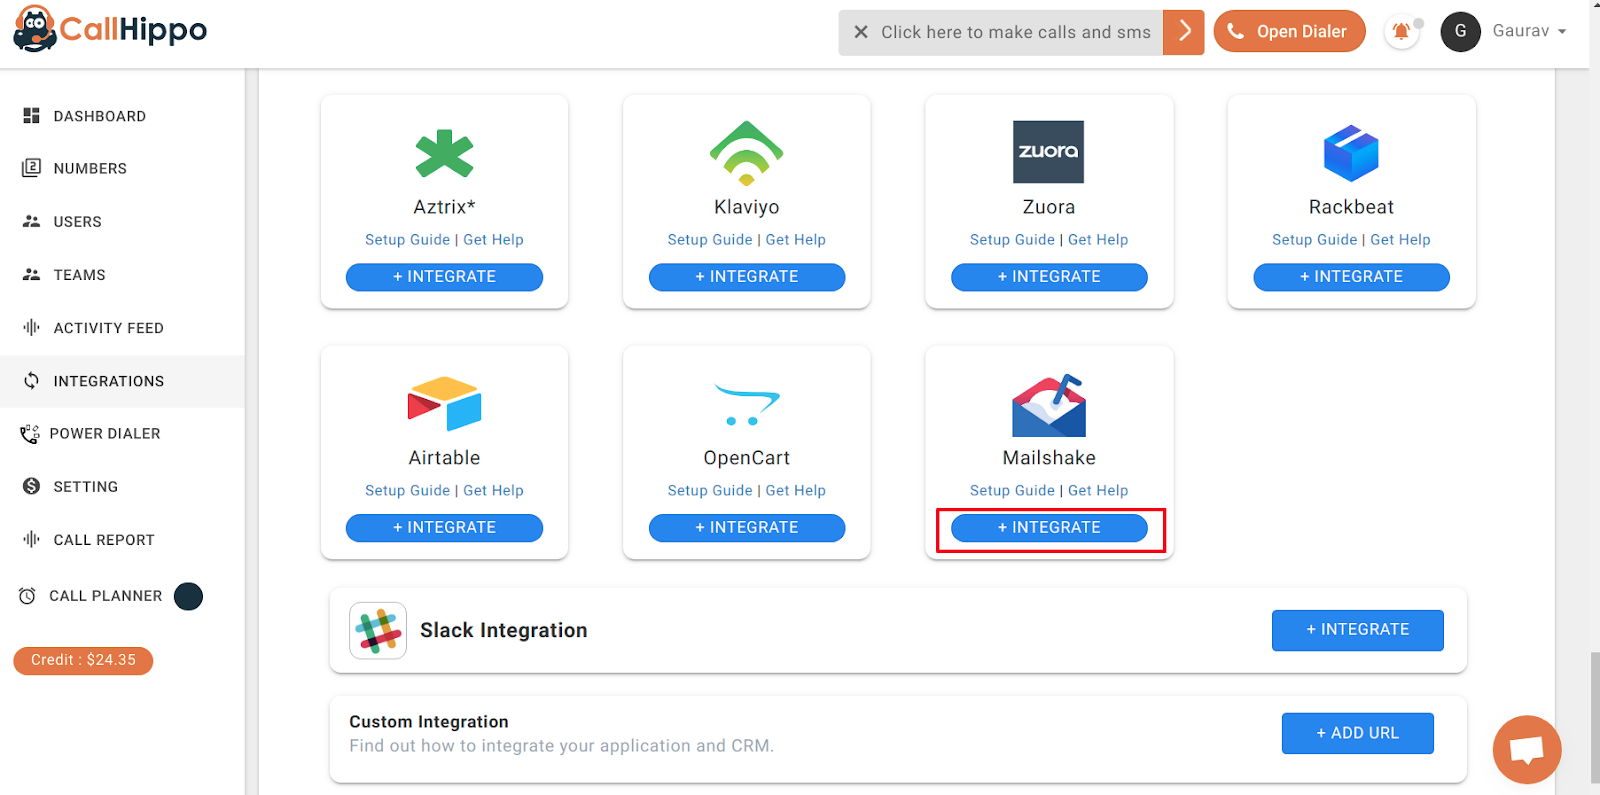This screenshot has width=1600, height=795.
Task: Integrate Aztrix with the Integrate button
Action: [444, 277]
